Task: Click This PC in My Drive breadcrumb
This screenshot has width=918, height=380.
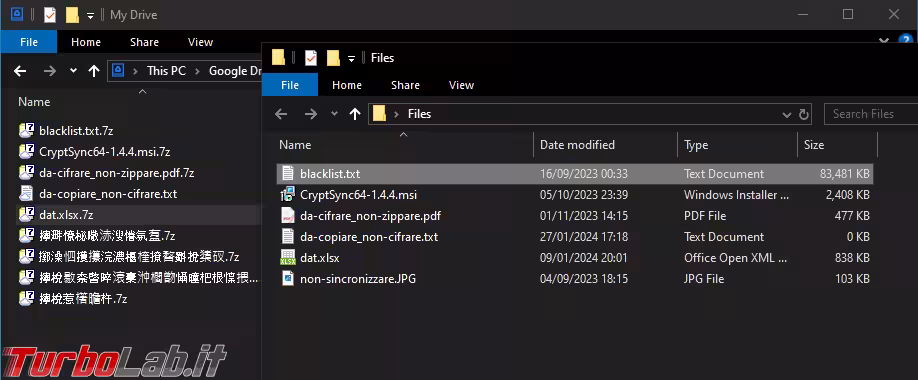Action: tap(166, 71)
